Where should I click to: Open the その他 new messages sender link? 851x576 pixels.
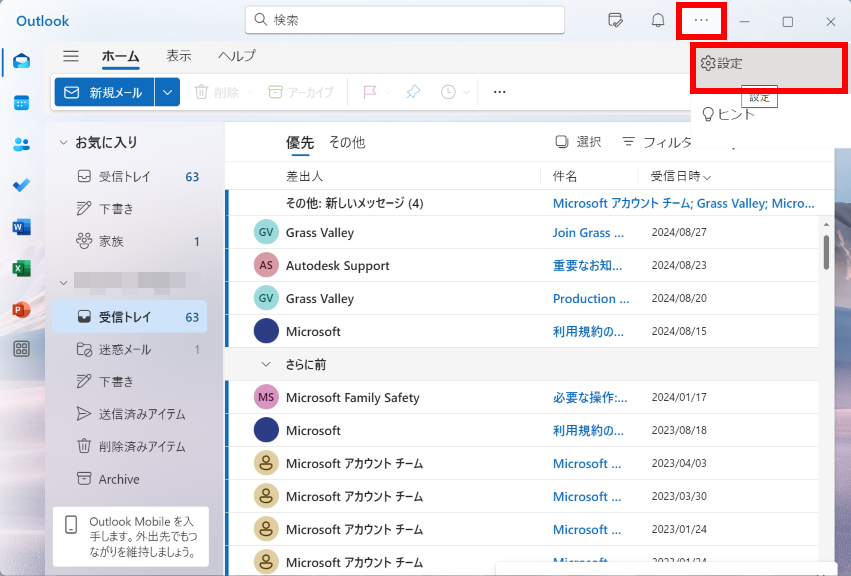point(683,203)
